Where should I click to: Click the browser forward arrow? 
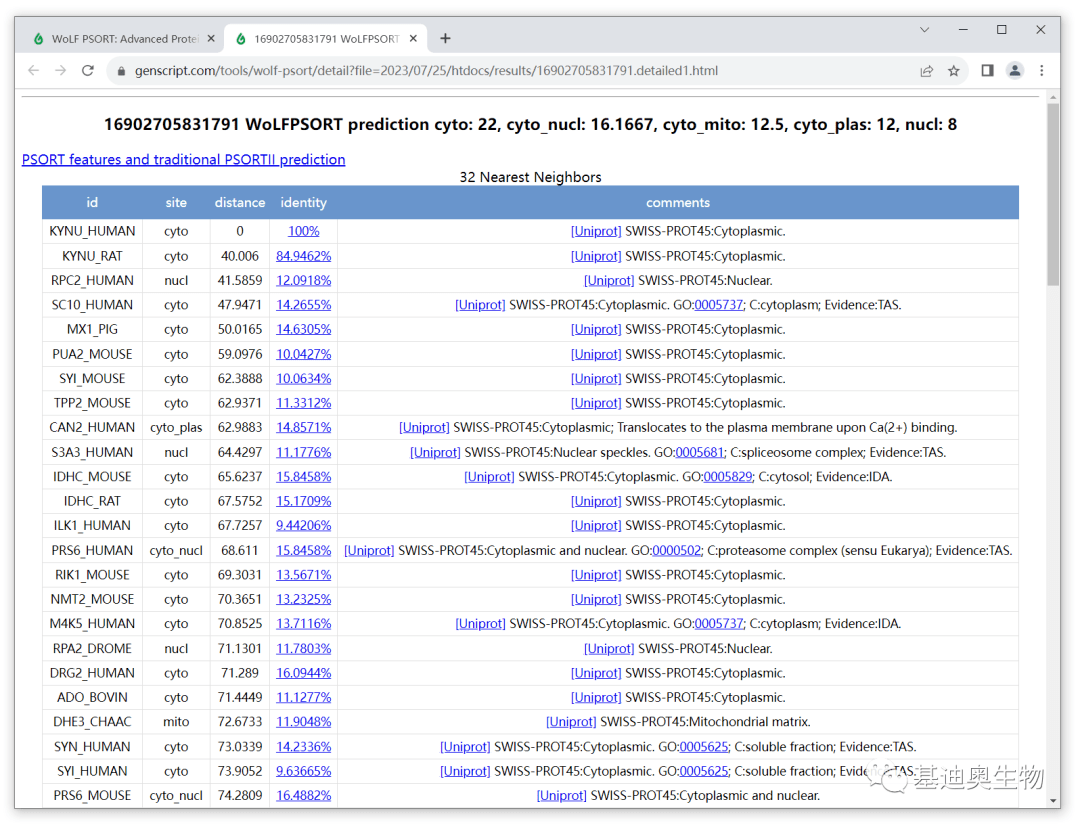[x=60, y=71]
